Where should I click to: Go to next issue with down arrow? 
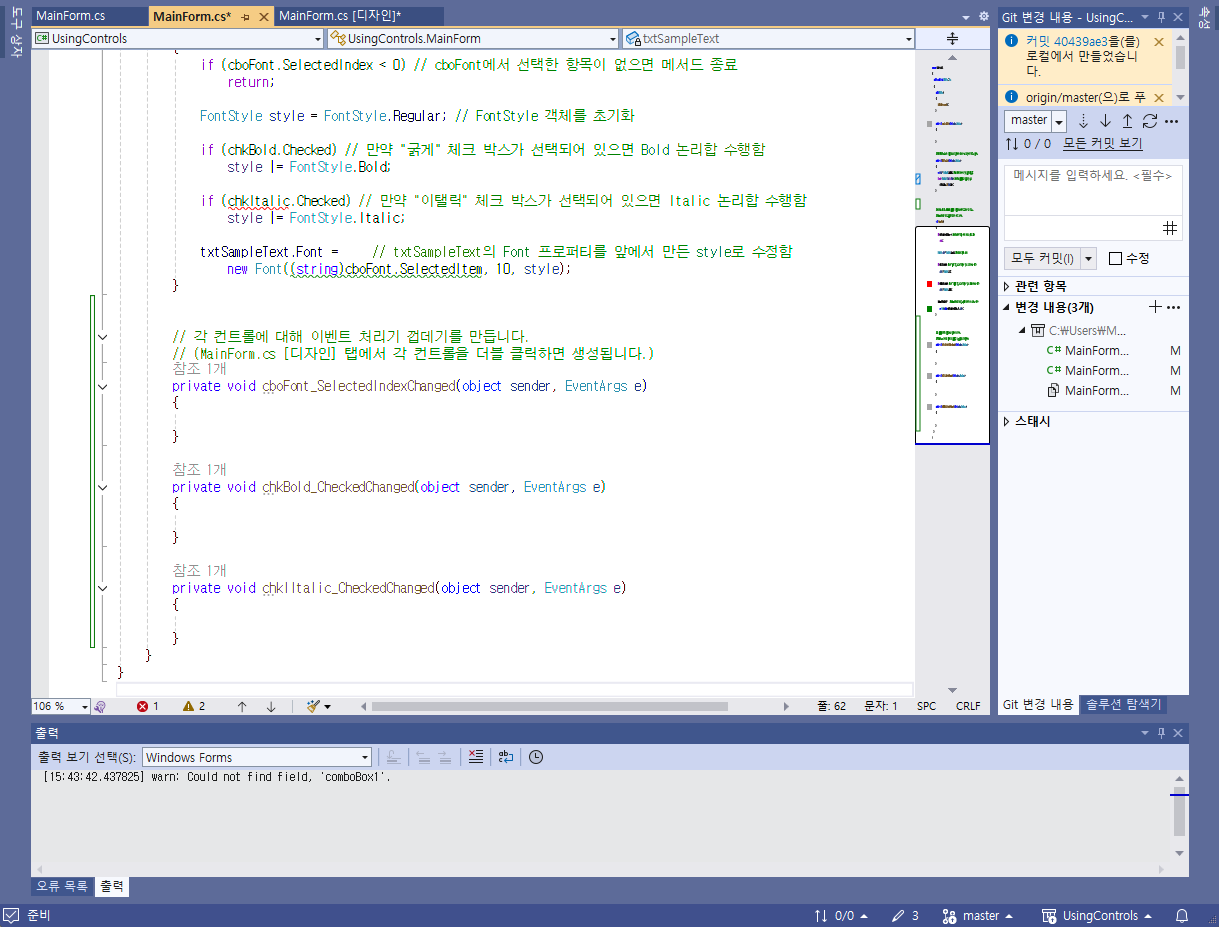coord(271,706)
